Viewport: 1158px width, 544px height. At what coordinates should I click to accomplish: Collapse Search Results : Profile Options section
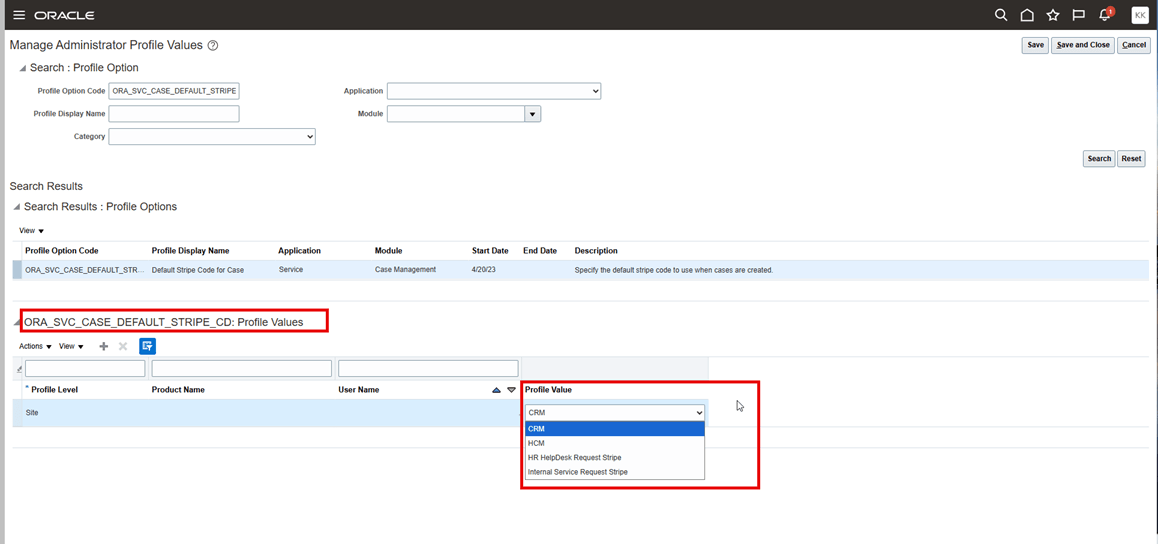pos(16,207)
